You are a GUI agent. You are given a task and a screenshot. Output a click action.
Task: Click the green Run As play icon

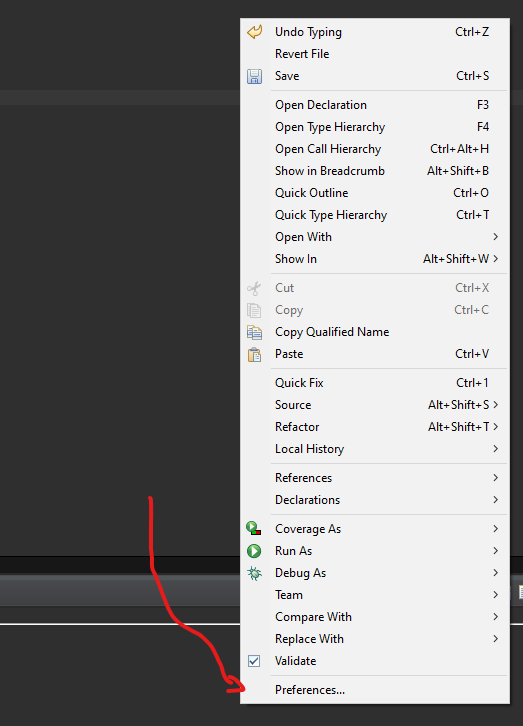pos(254,551)
